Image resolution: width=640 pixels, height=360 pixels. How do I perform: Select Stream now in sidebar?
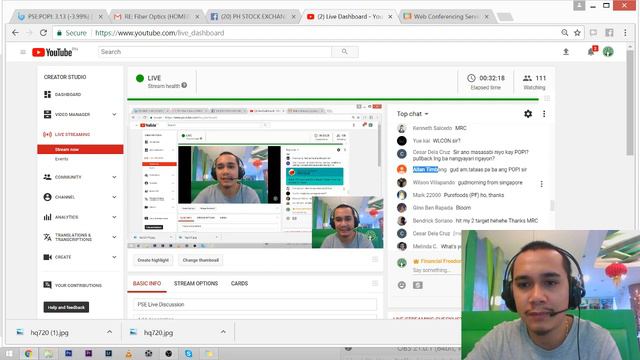point(80,149)
